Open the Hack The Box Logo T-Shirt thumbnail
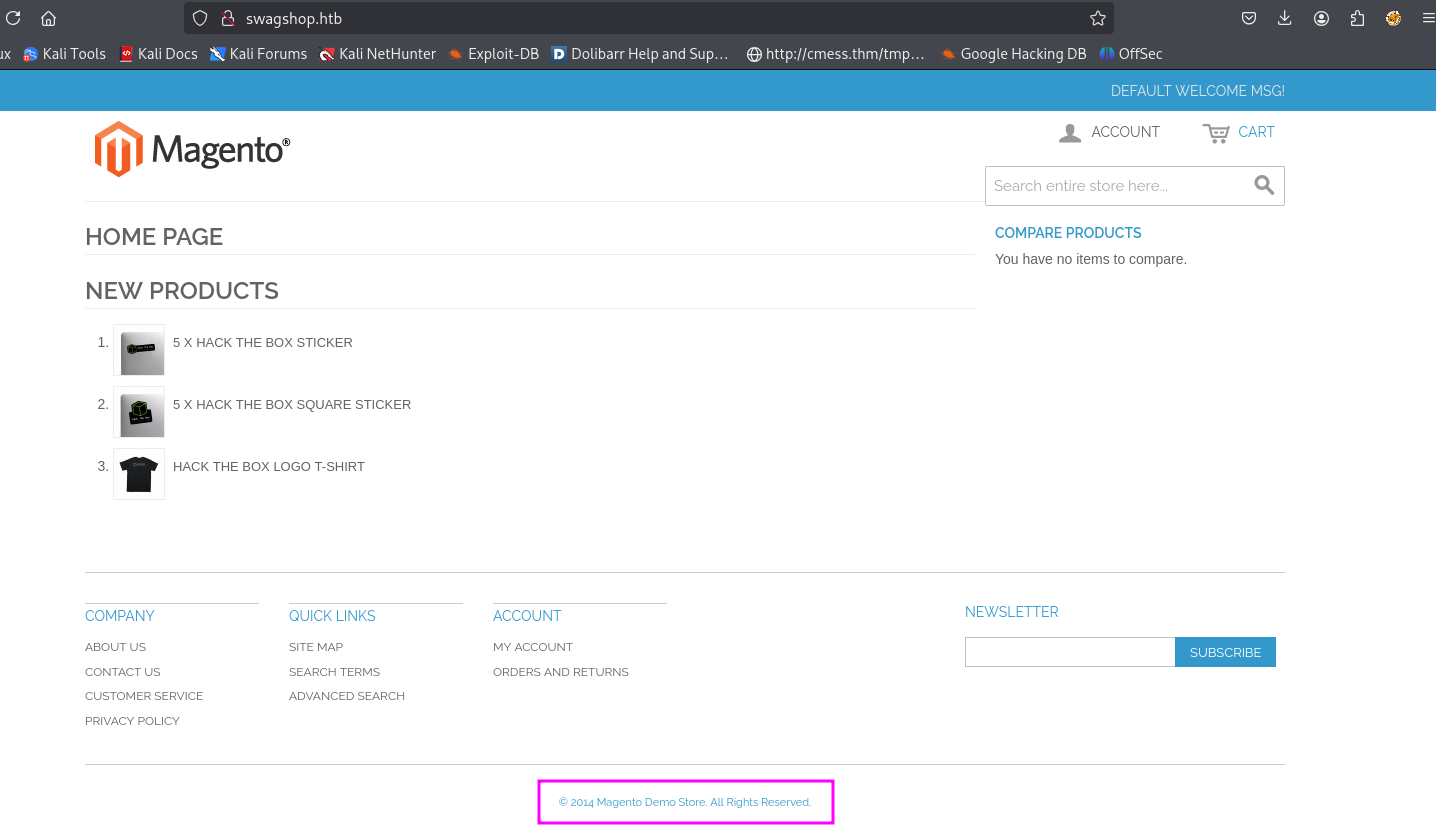The width and height of the screenshot is (1436, 836). pyautogui.click(x=139, y=474)
